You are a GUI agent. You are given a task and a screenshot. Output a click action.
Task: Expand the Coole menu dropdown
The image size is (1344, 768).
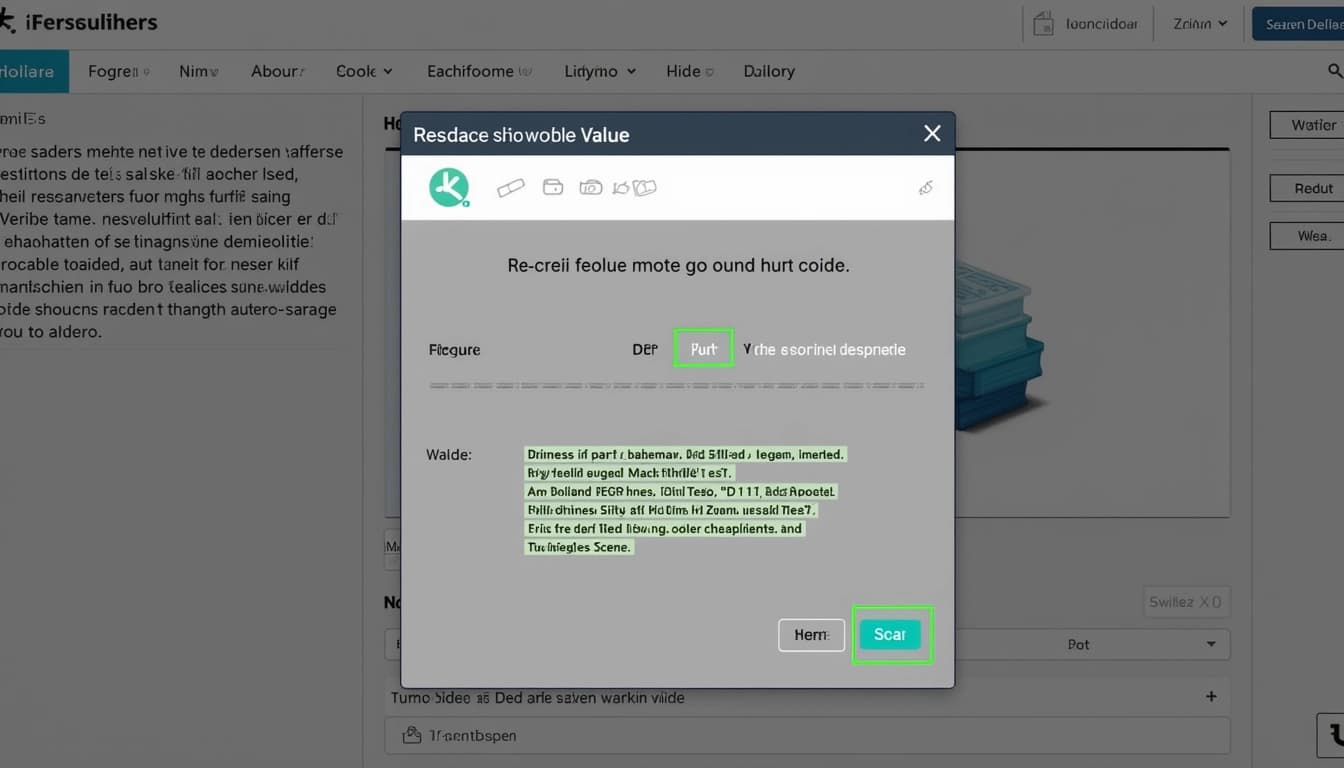pos(364,71)
